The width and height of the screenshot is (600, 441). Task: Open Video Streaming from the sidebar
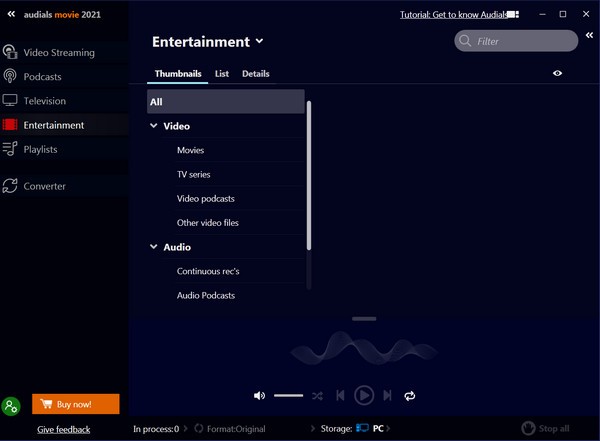tap(58, 52)
